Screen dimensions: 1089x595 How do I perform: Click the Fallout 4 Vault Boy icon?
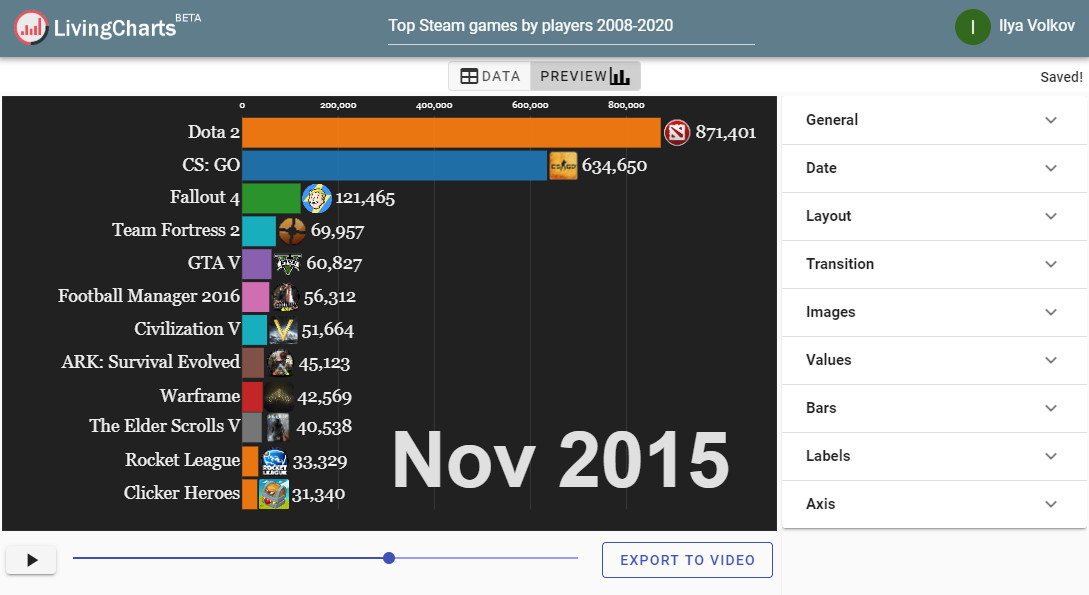tap(317, 198)
